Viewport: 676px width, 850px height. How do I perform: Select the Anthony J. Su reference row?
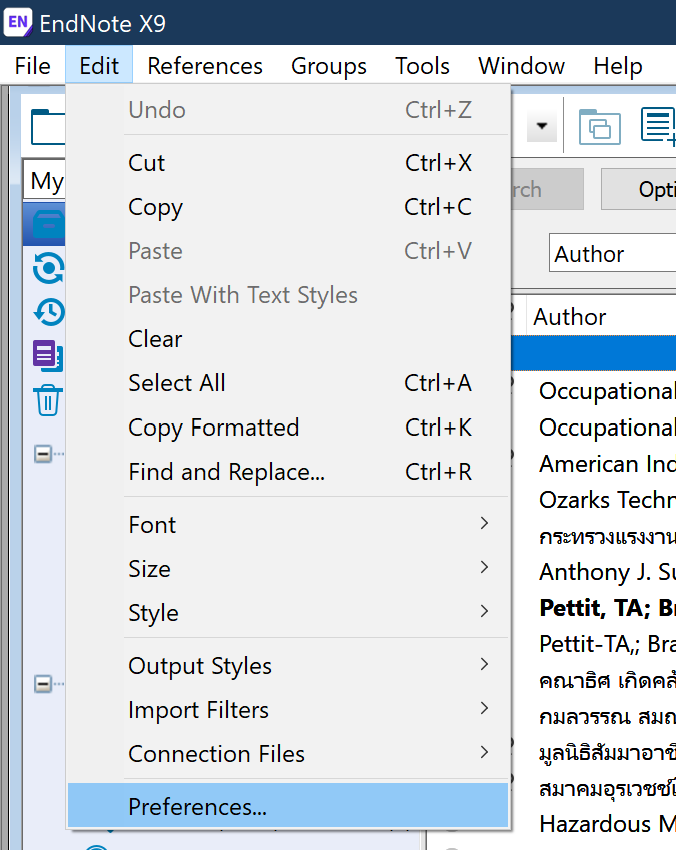click(x=594, y=572)
